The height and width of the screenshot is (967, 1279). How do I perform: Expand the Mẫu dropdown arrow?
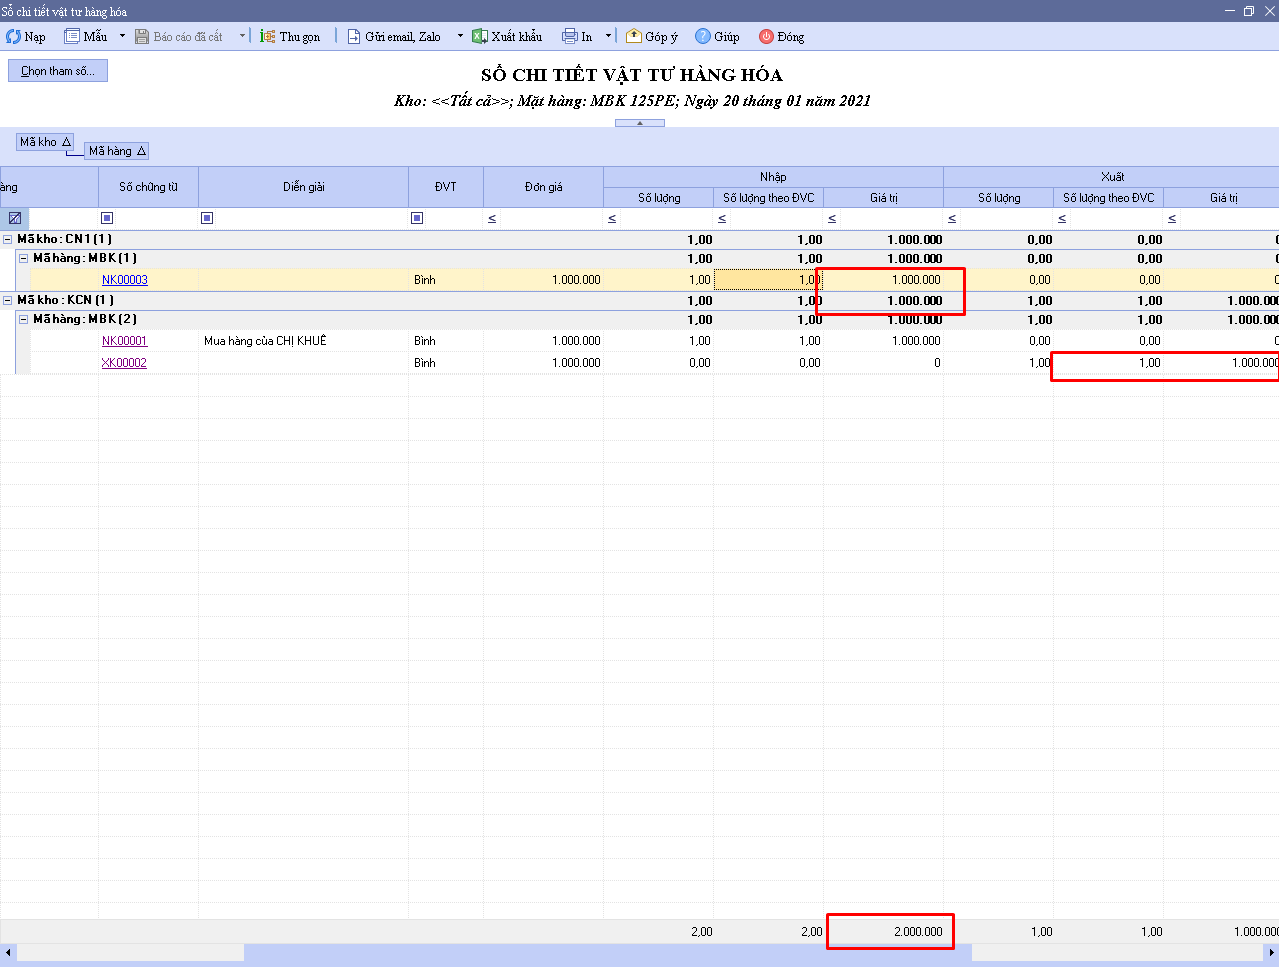(x=122, y=36)
